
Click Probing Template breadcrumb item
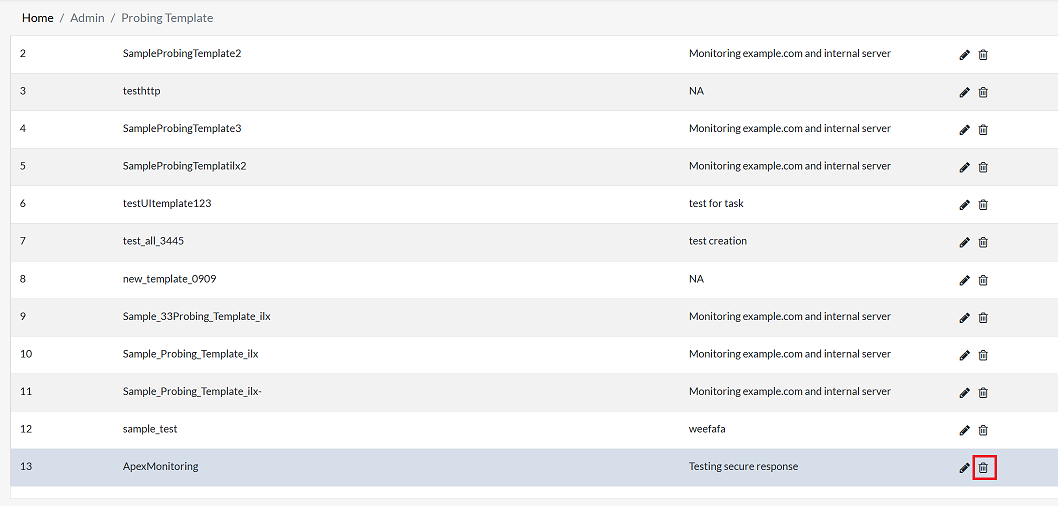tap(167, 18)
